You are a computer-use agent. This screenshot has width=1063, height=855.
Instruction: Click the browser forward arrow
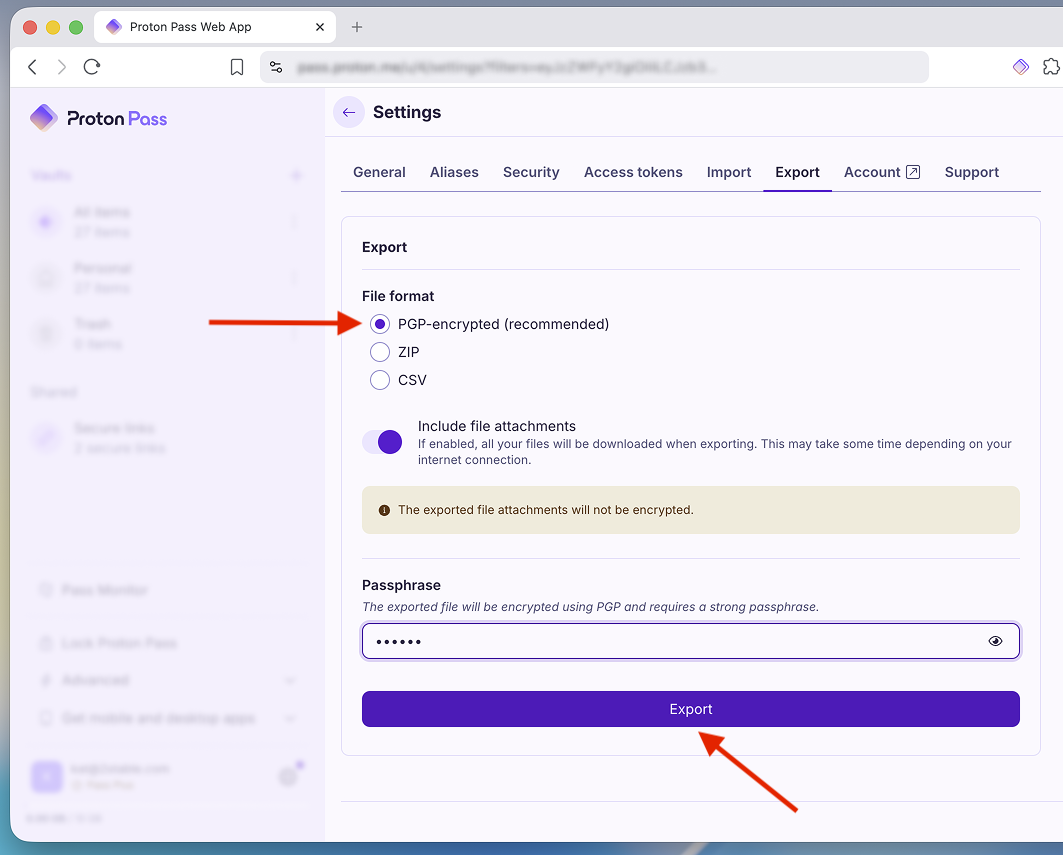pyautogui.click(x=62, y=66)
